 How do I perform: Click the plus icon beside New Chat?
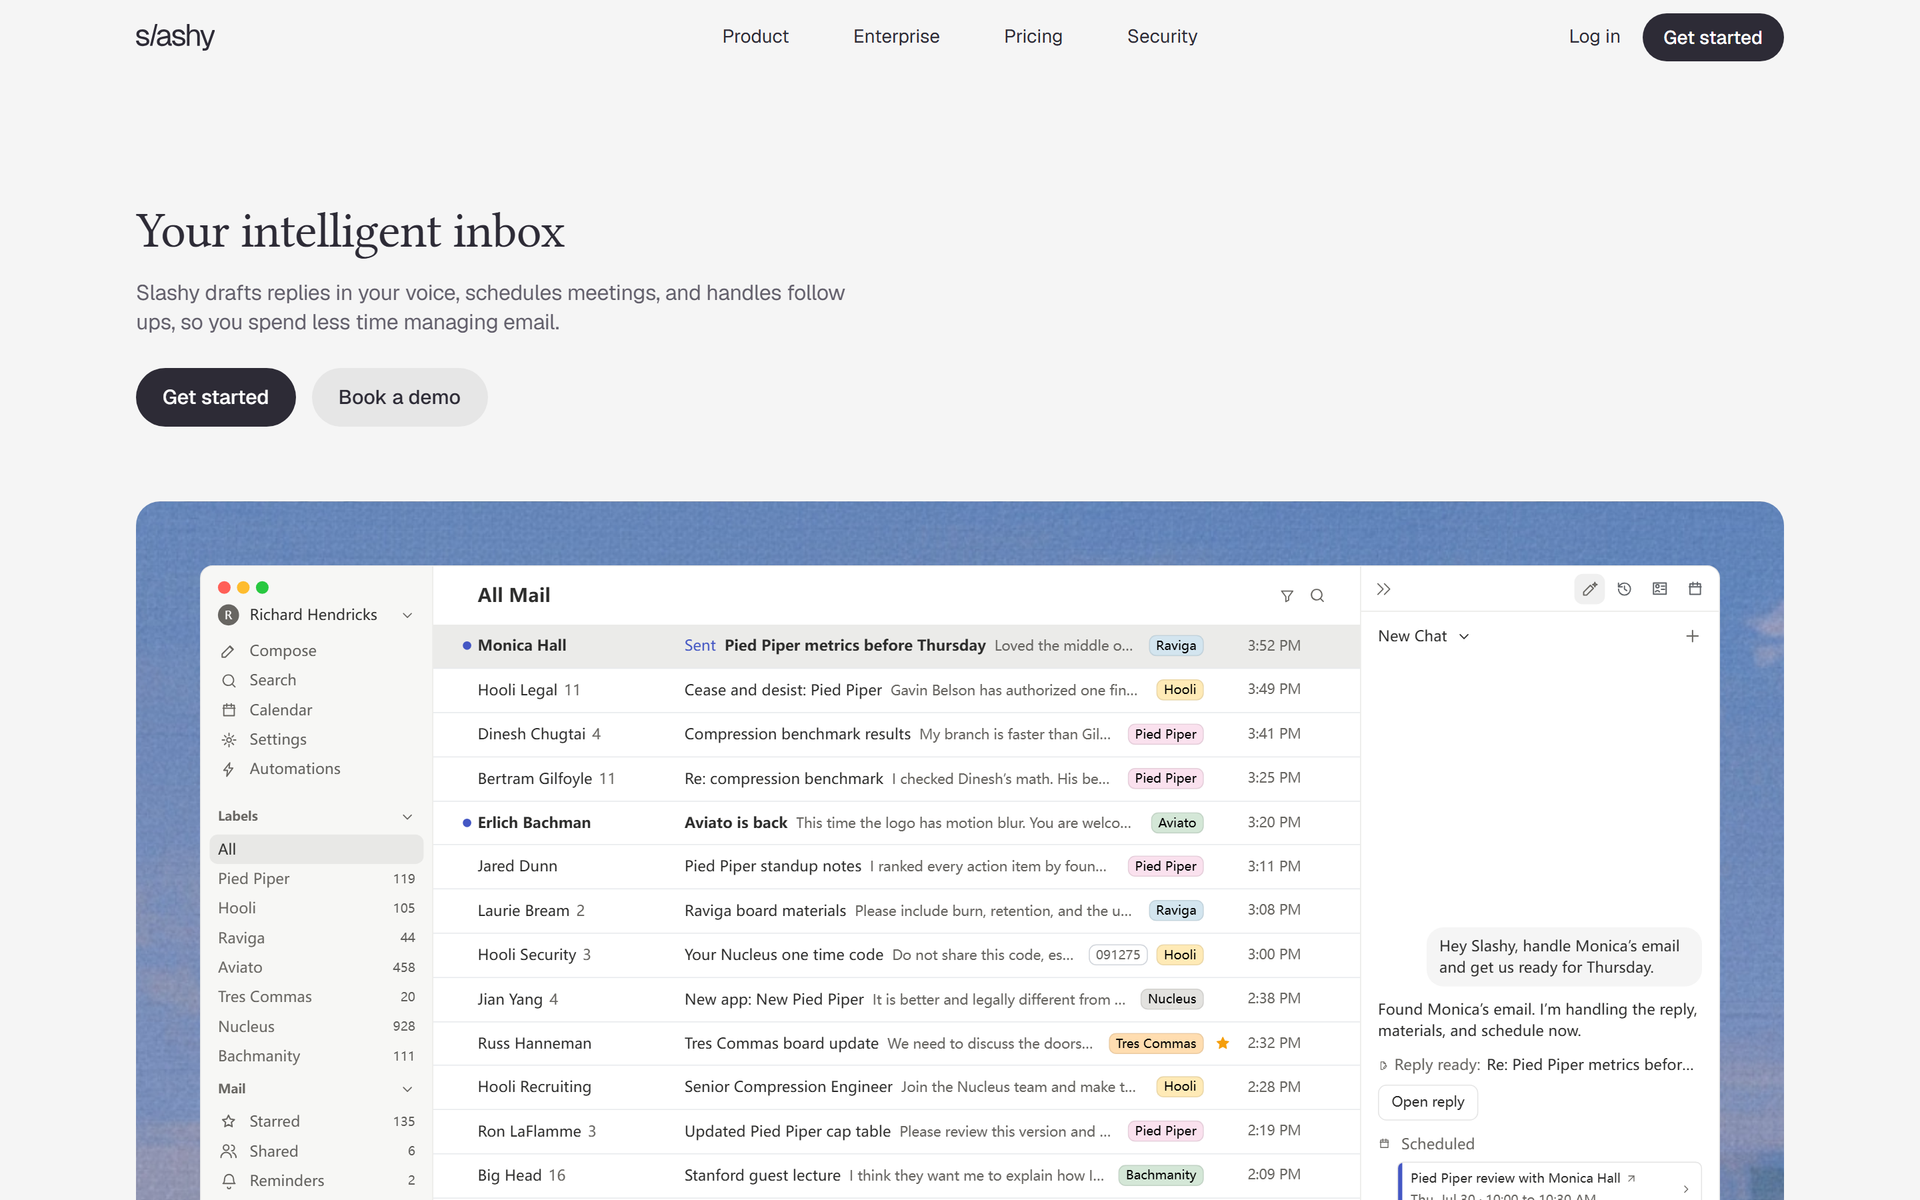pyautogui.click(x=1692, y=636)
